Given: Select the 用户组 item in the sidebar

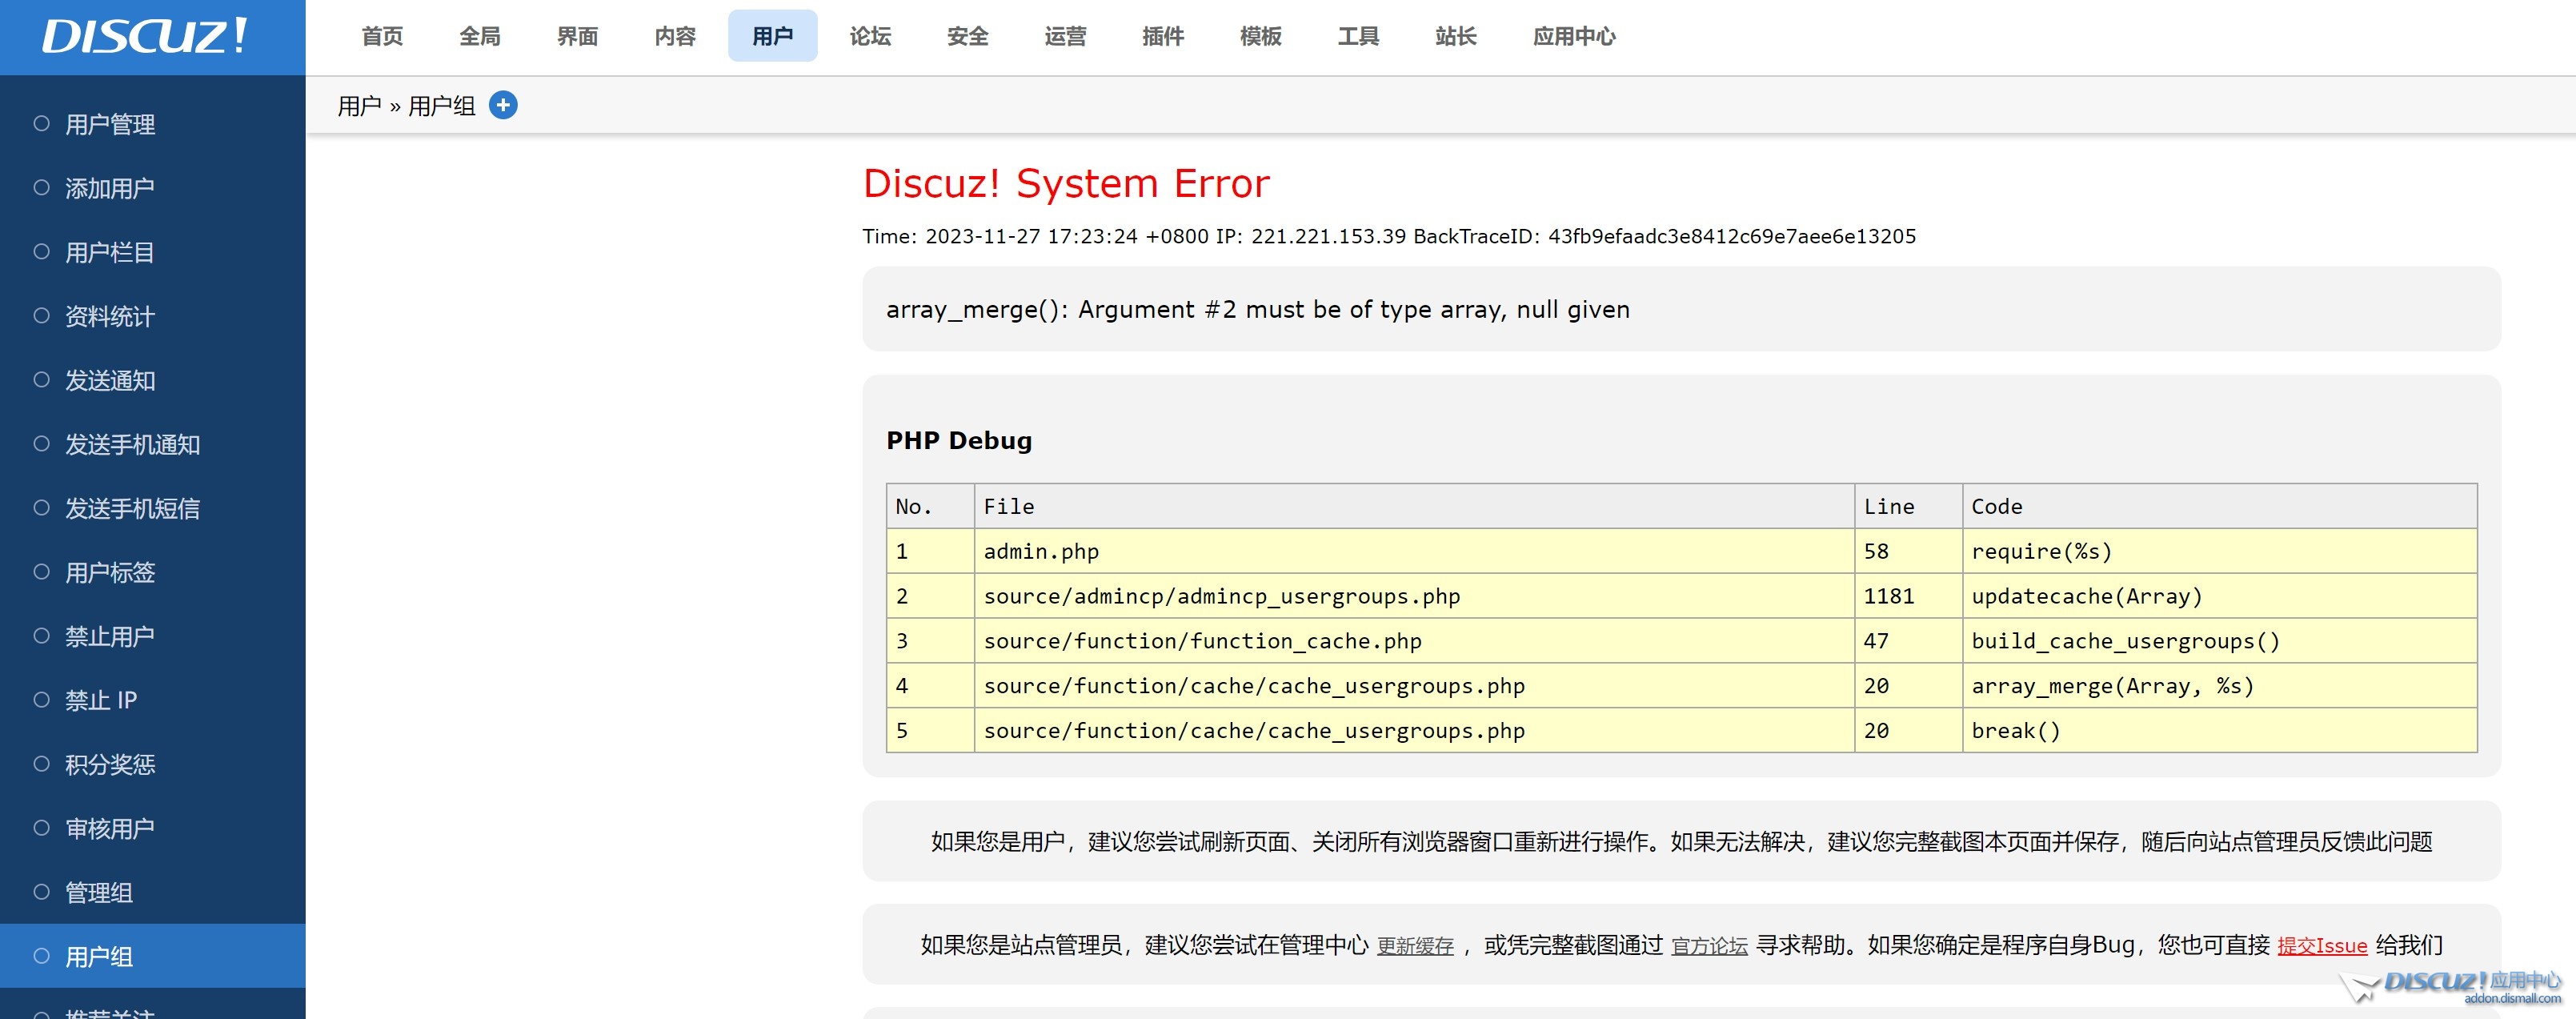Looking at the screenshot, I should 100,956.
